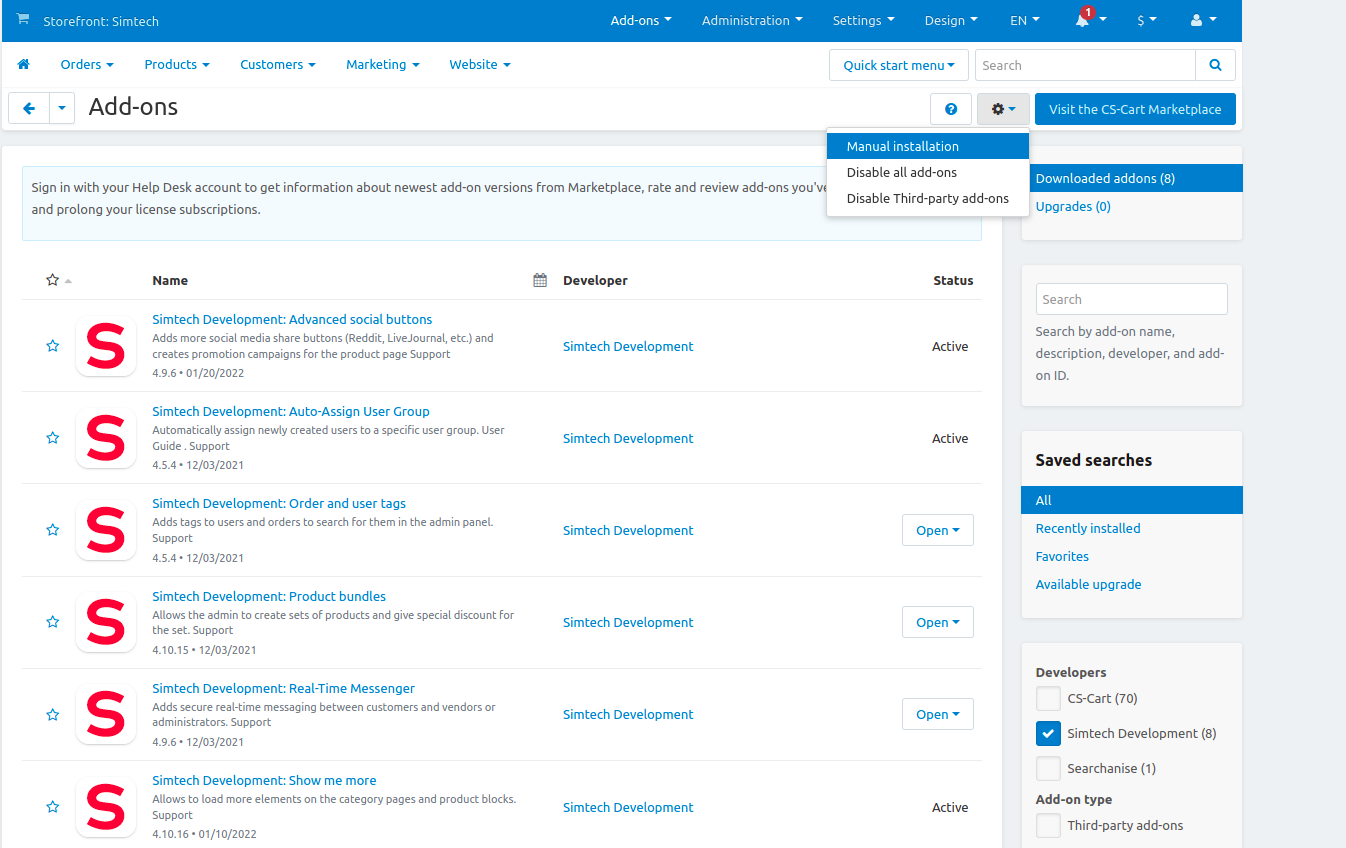Choose Disable Third-party add-ons
This screenshot has width=1346, height=848.
(x=928, y=198)
